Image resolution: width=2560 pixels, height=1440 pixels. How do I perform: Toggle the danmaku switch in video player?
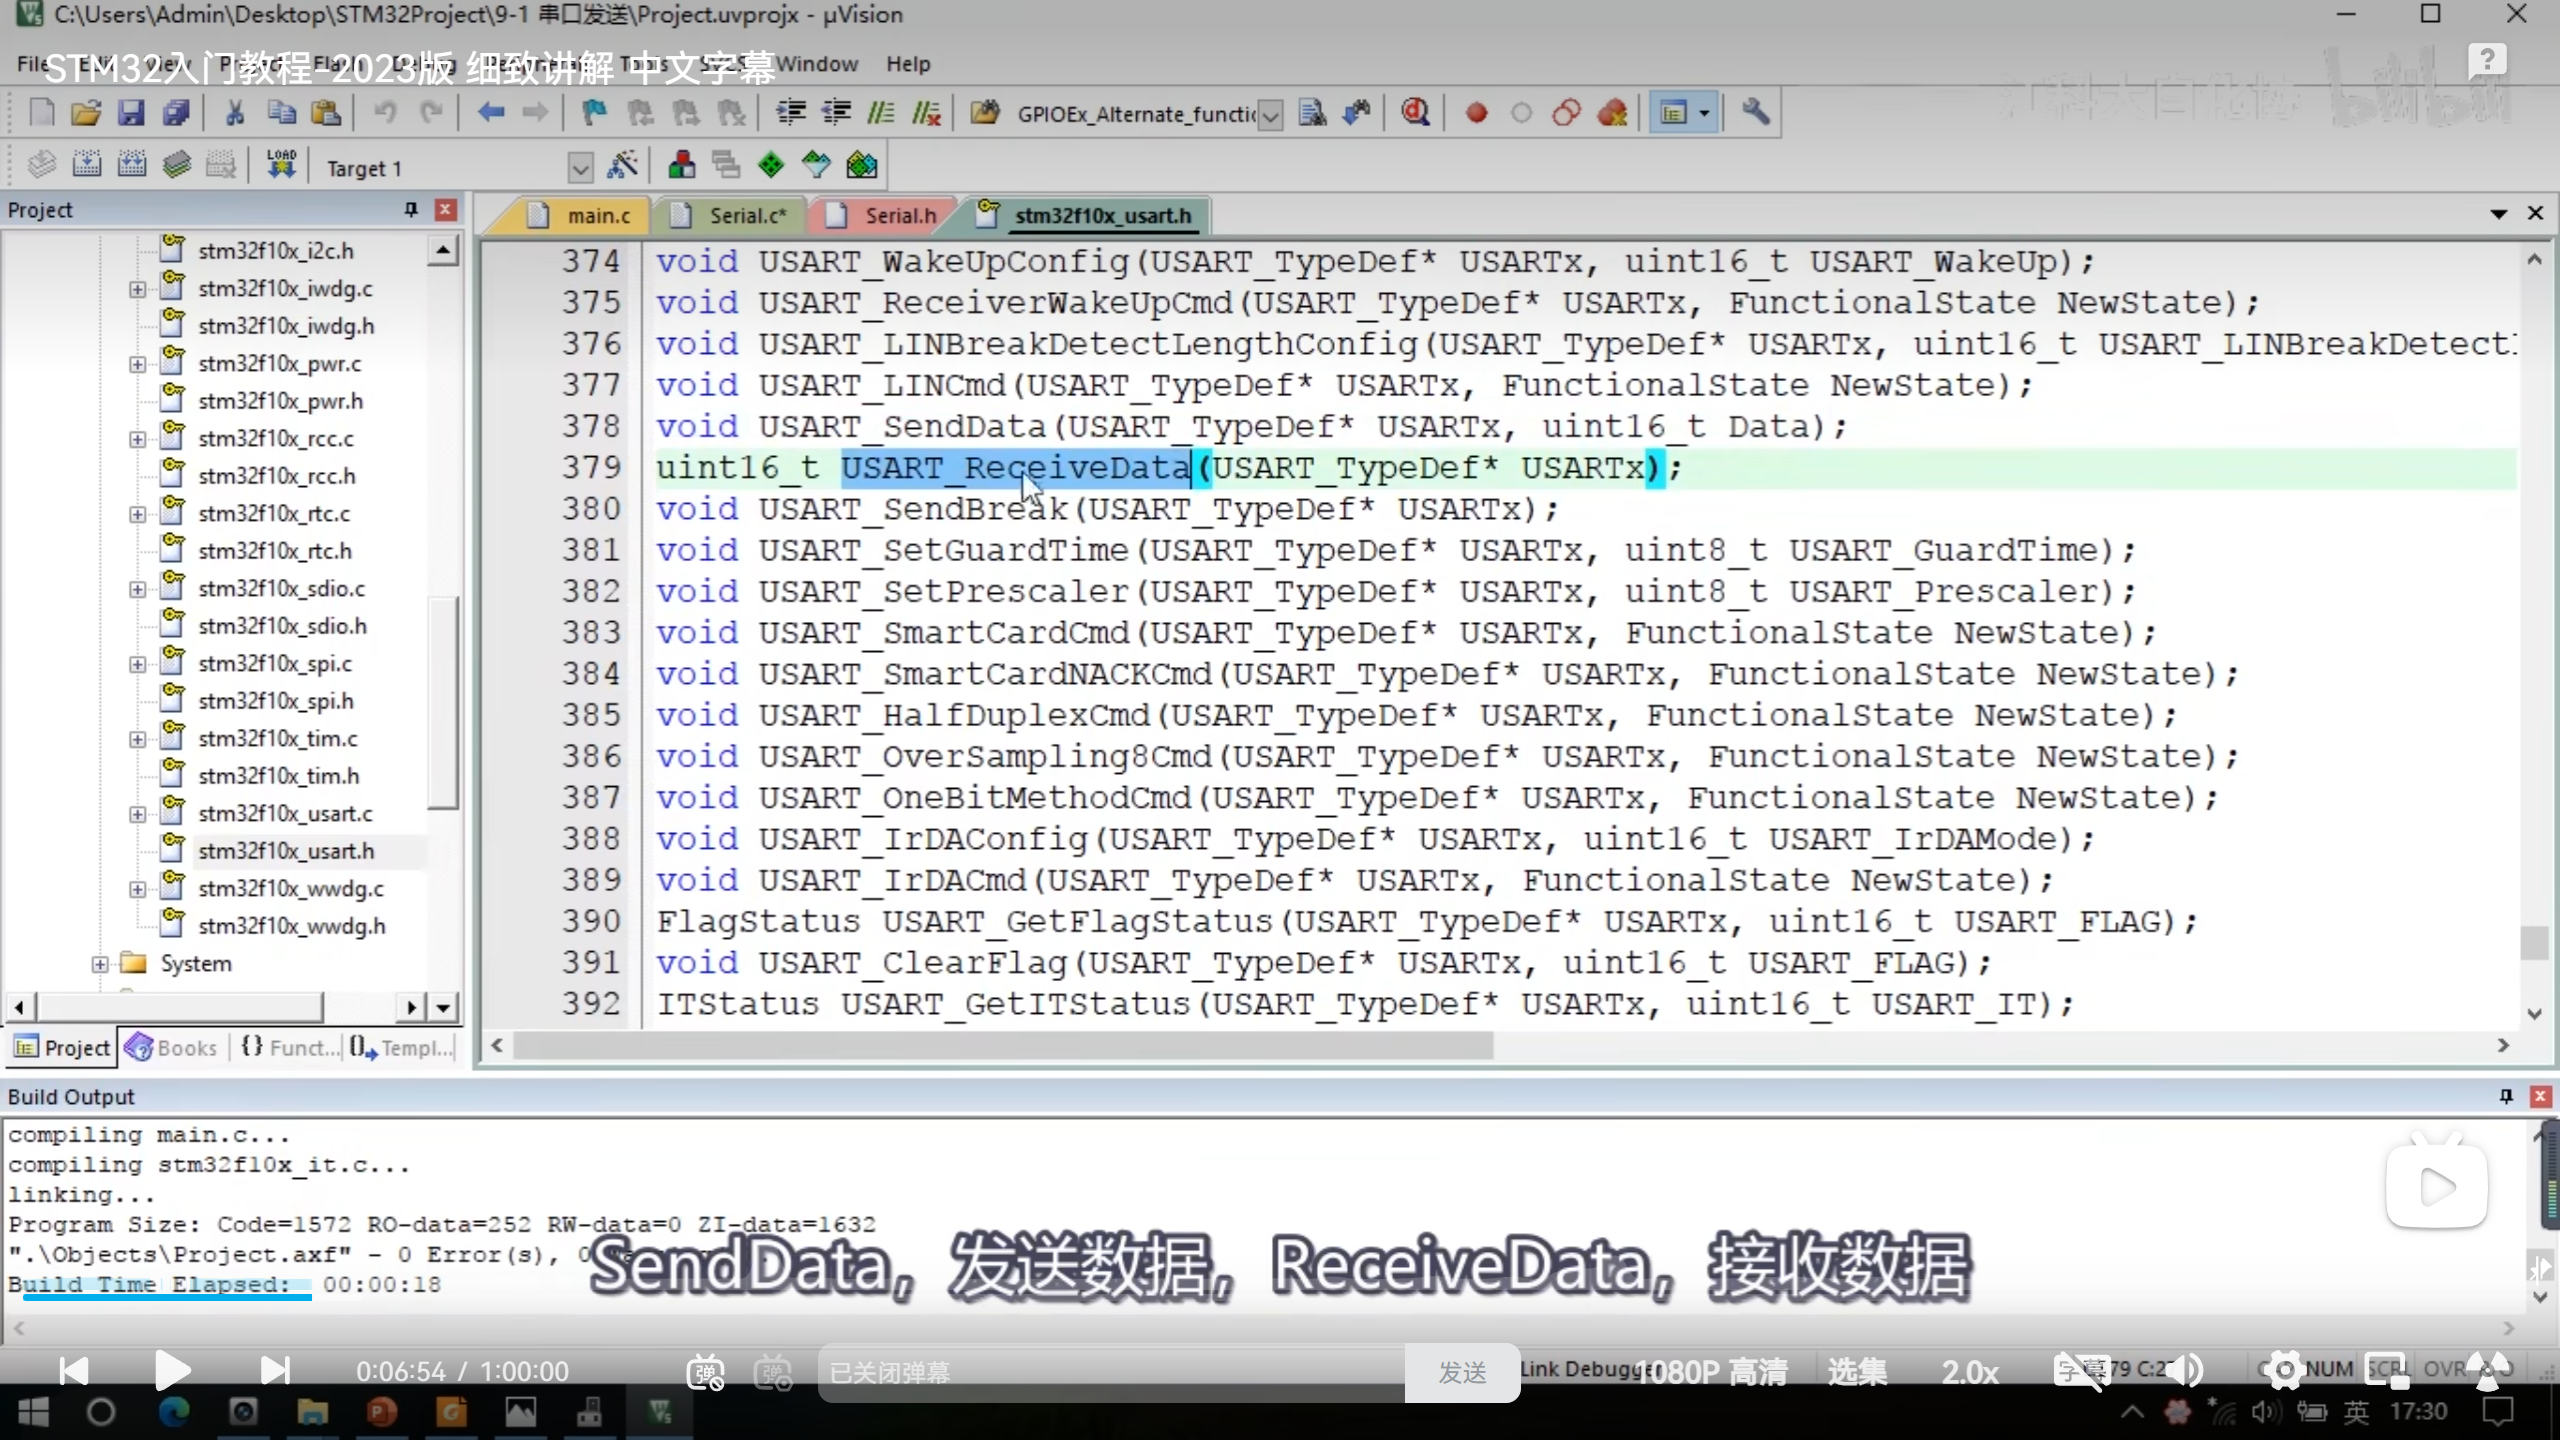click(x=705, y=1372)
